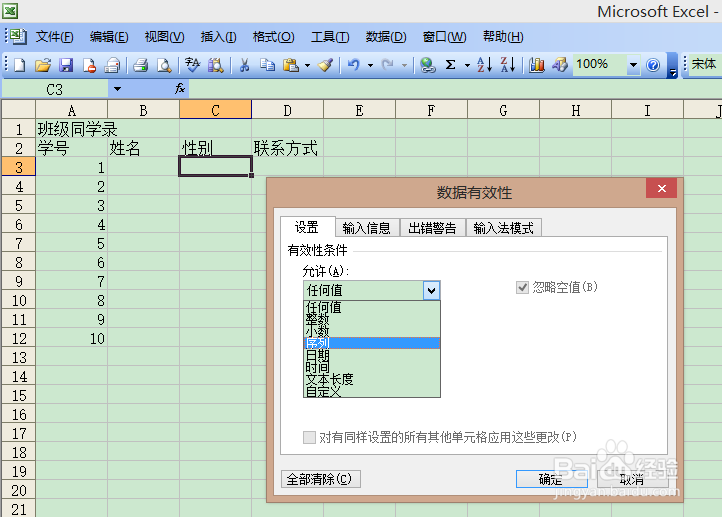722x517 pixels.
Task: Copy selection with the Copy icon
Action: 268,65
